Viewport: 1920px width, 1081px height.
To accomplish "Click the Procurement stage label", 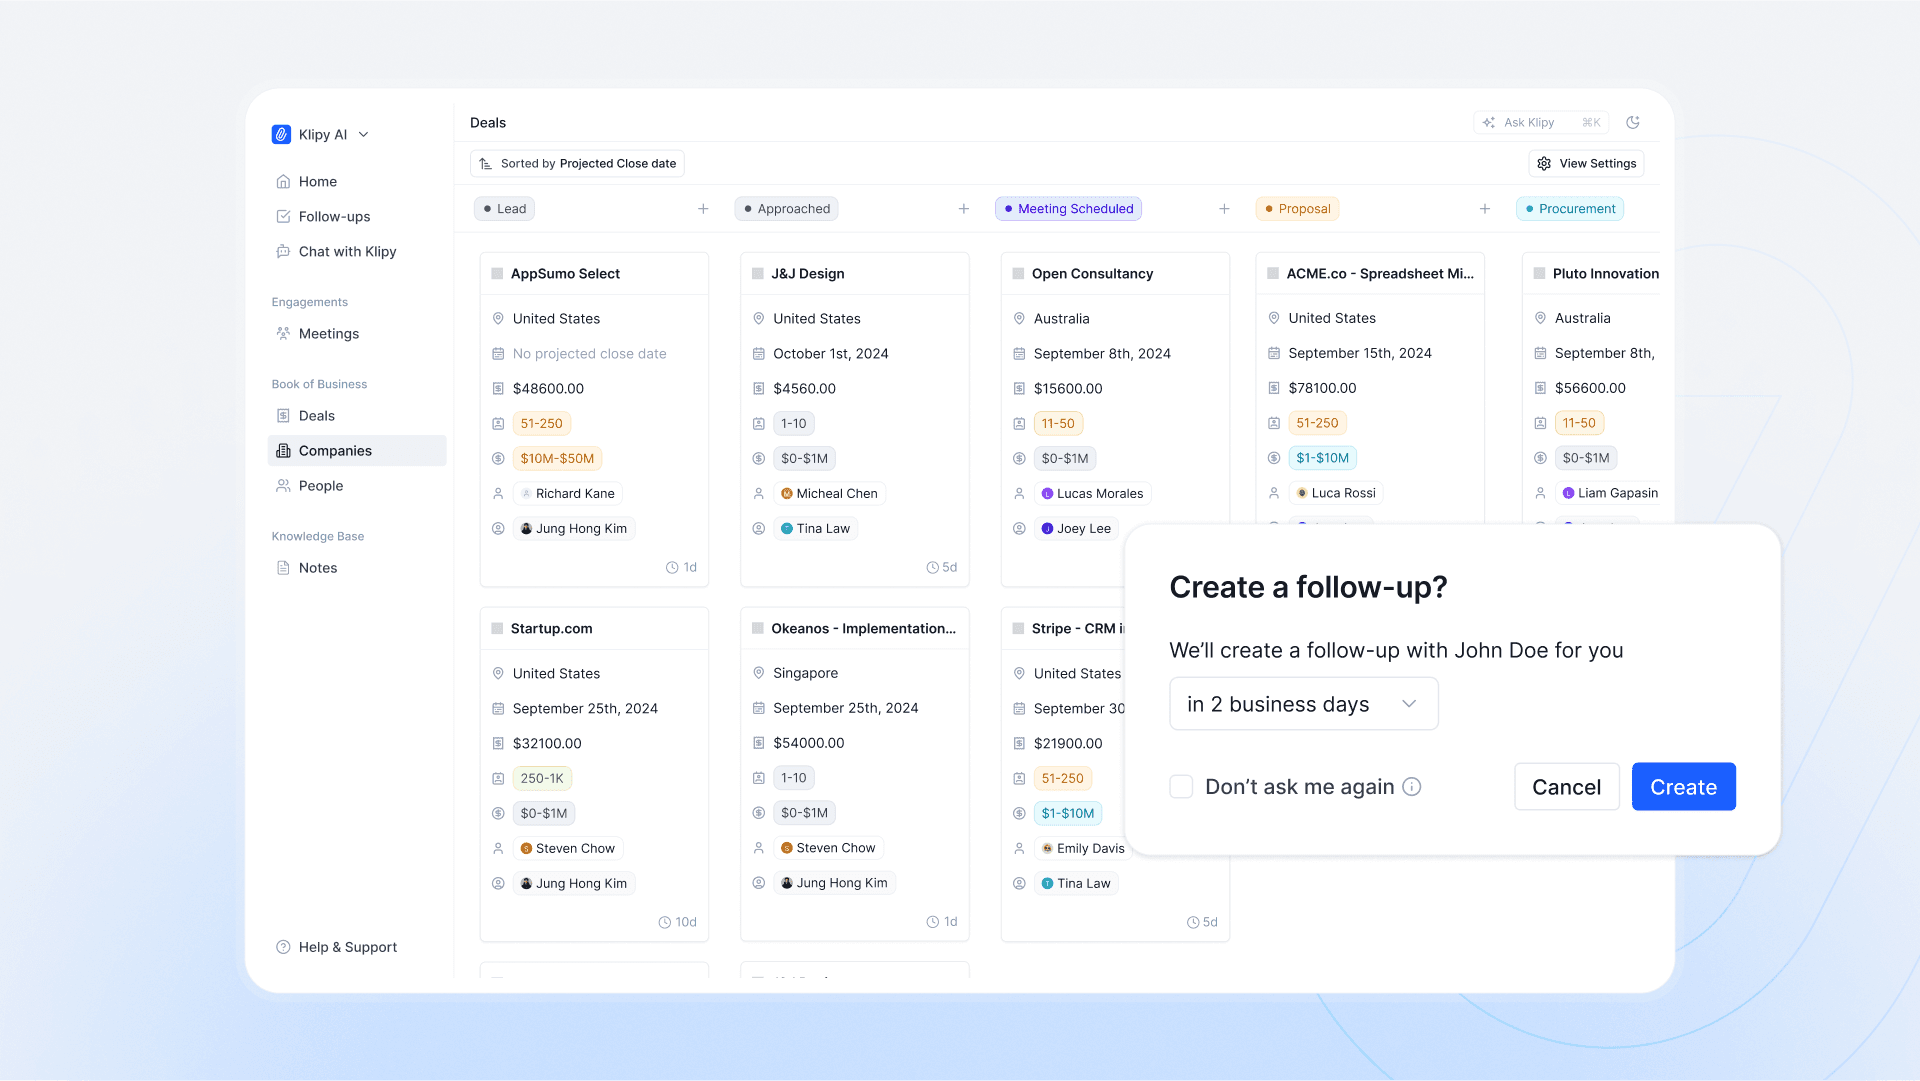I will coord(1570,209).
